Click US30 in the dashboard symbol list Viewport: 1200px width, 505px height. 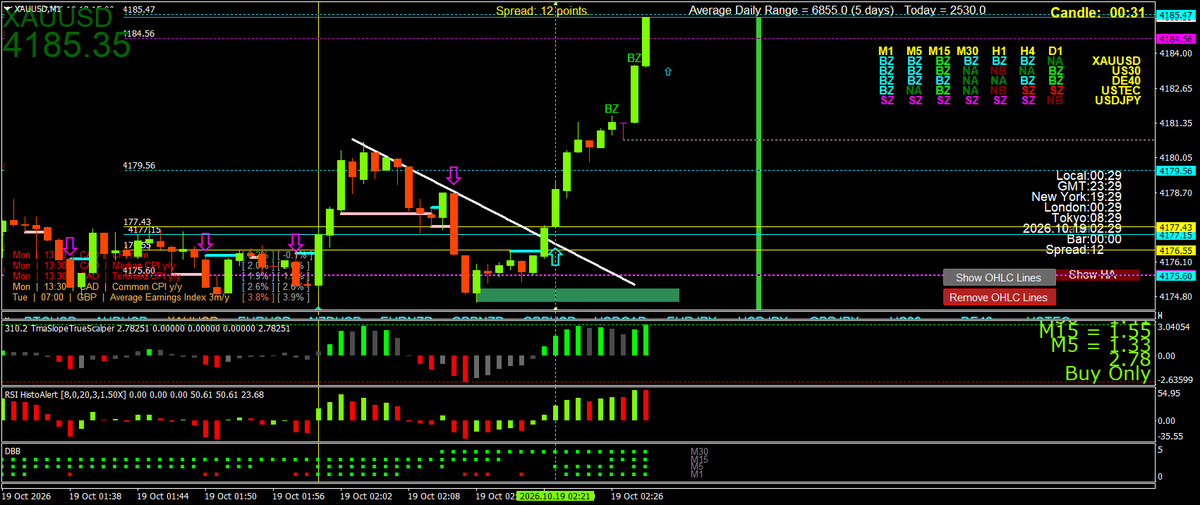1127,71
